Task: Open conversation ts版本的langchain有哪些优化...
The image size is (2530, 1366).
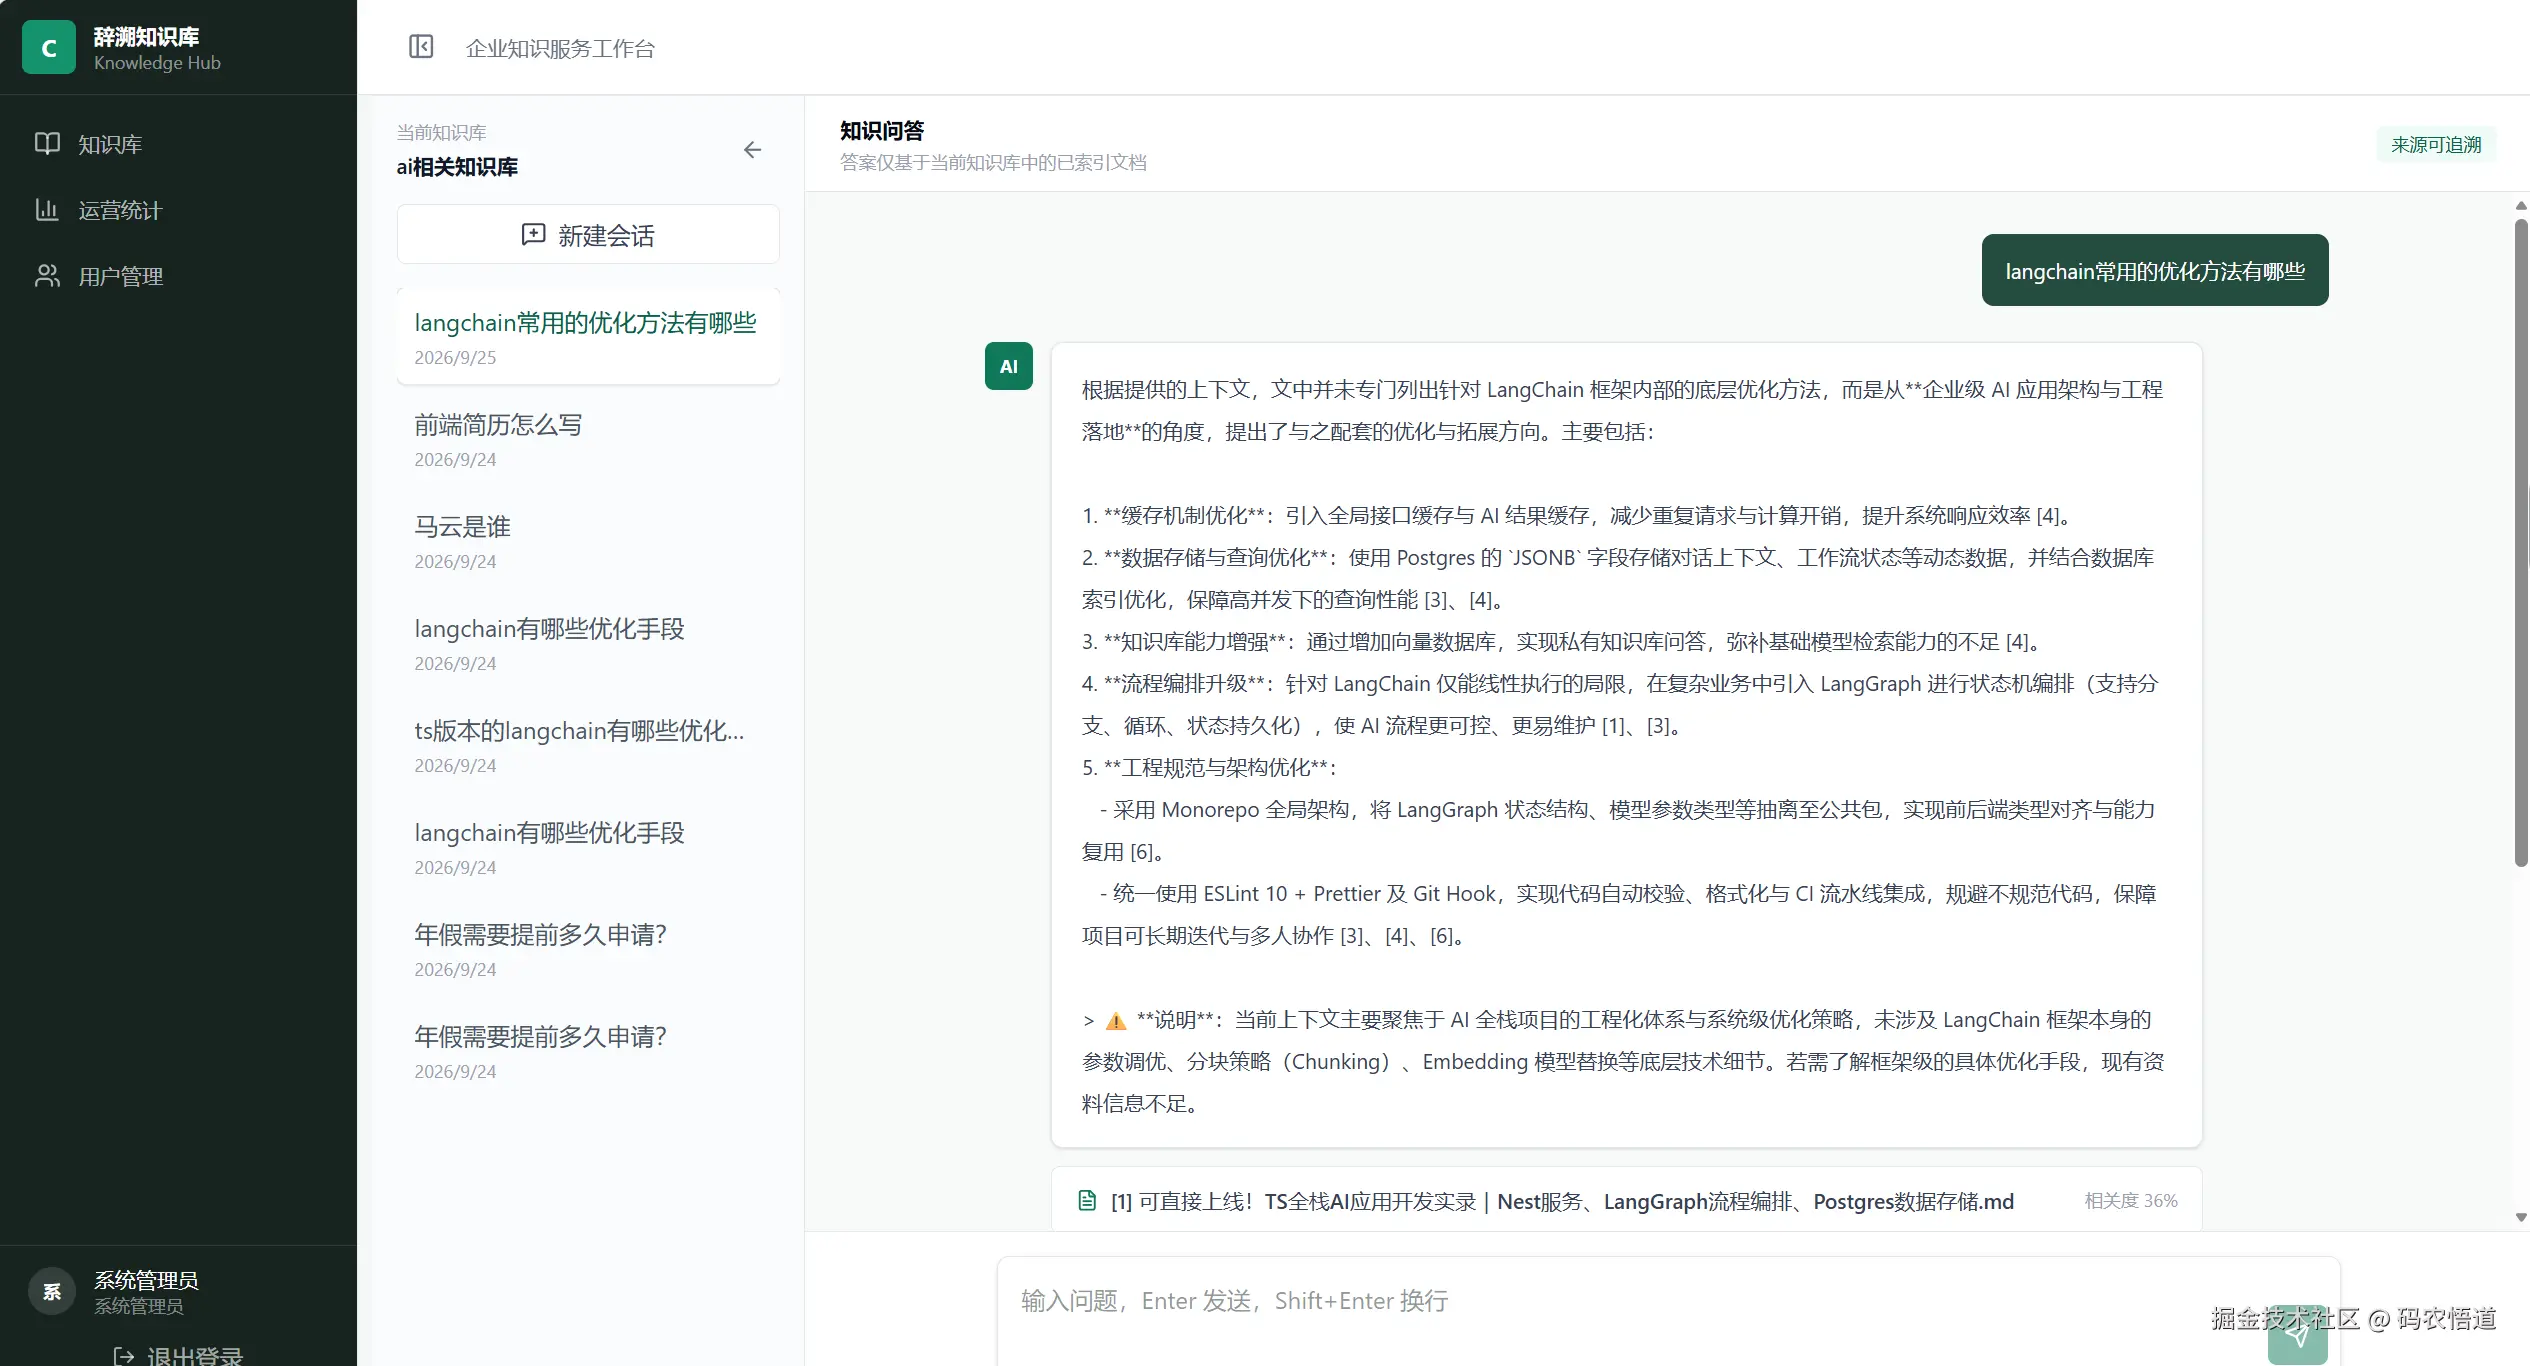Action: pos(588,746)
